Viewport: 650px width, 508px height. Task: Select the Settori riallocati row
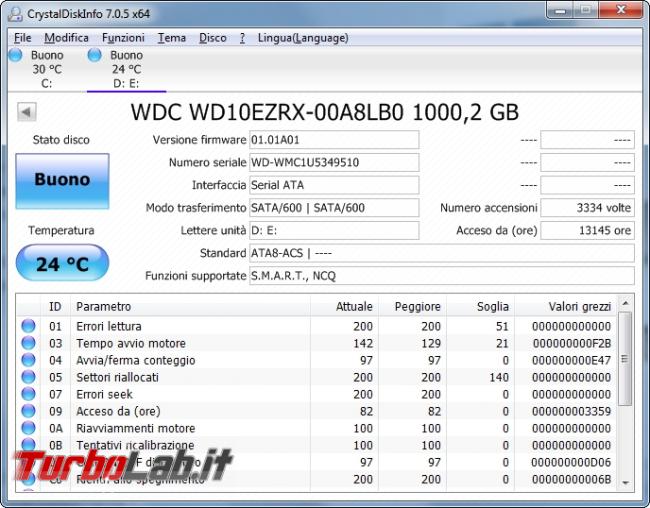point(317,377)
